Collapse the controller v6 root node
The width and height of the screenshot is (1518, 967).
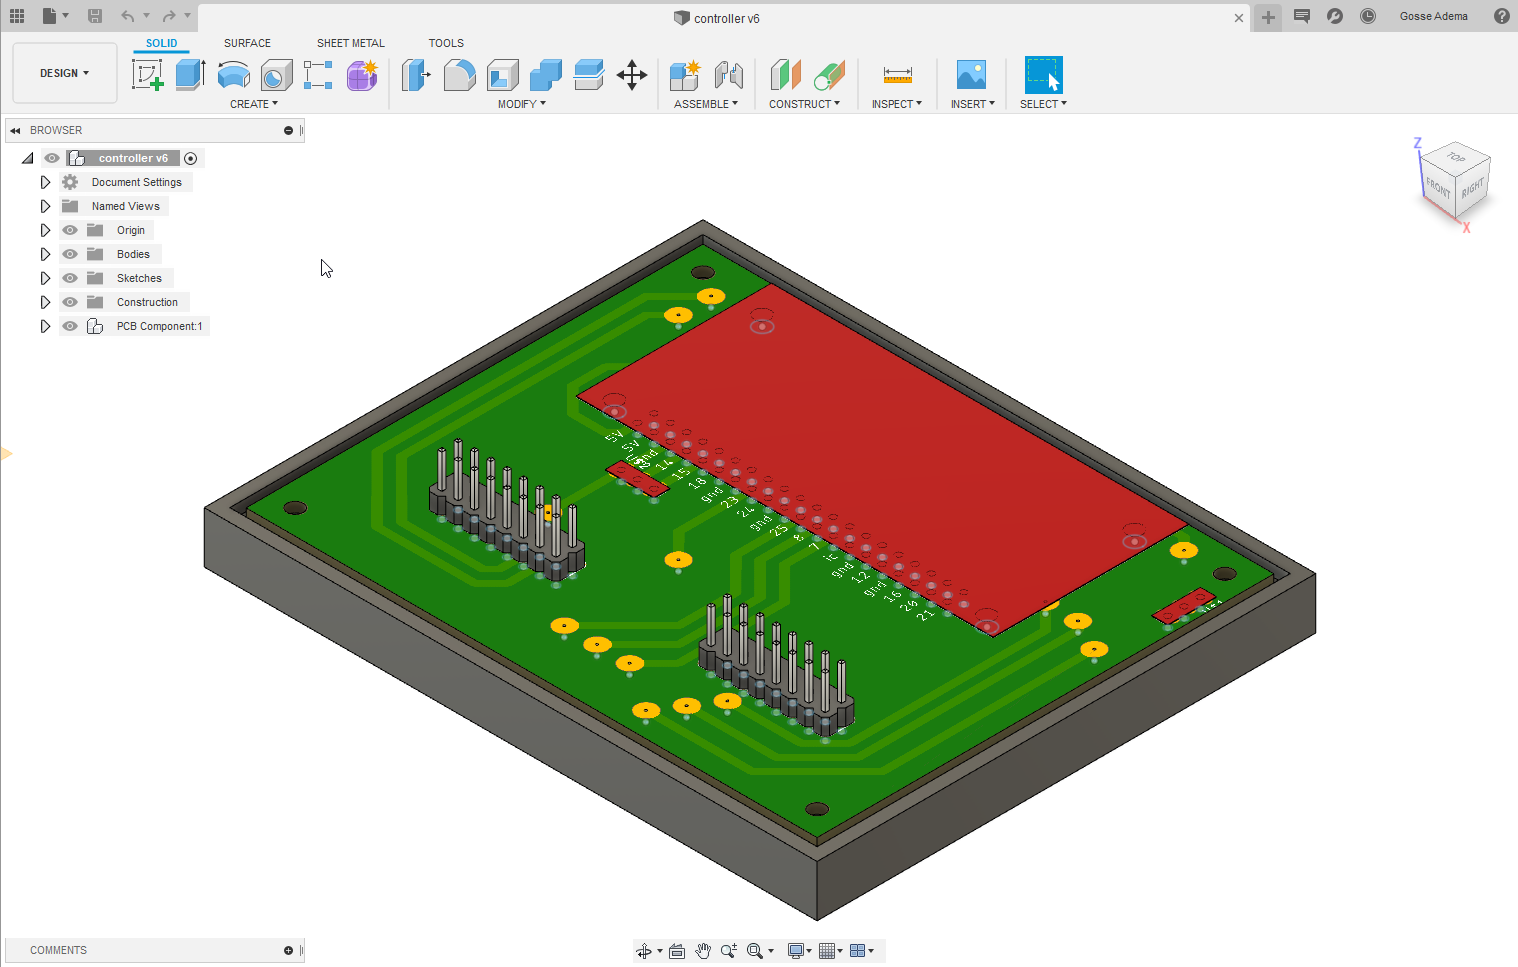click(x=28, y=158)
